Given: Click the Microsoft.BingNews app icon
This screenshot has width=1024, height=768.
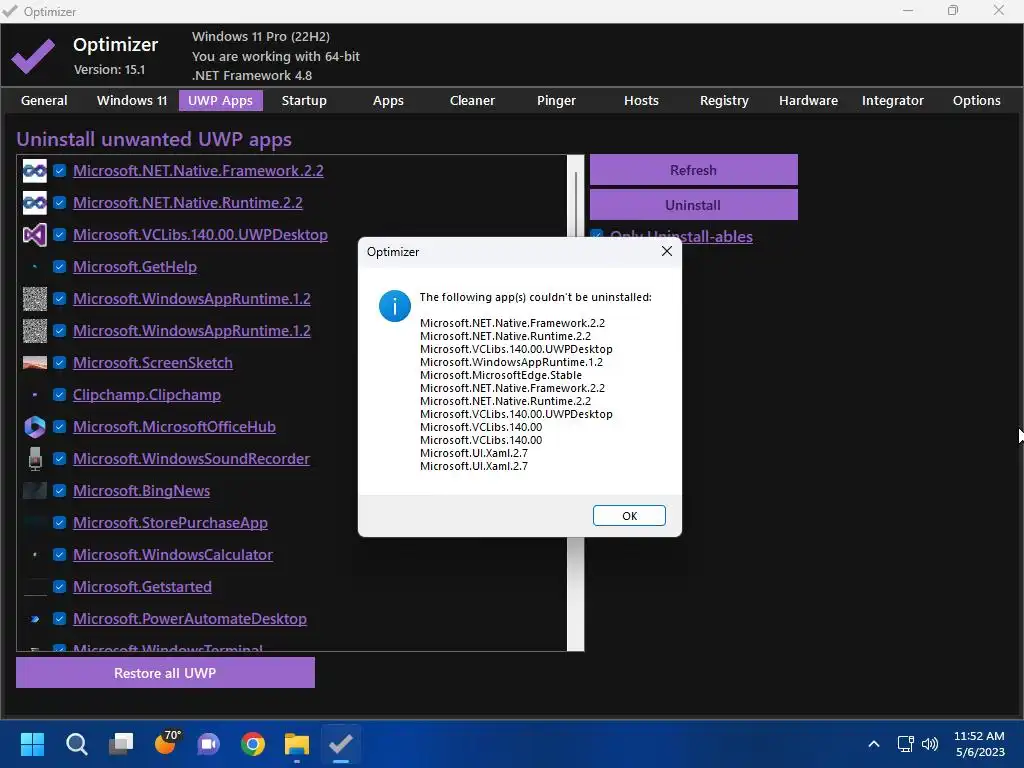Looking at the screenshot, I should coord(35,491).
